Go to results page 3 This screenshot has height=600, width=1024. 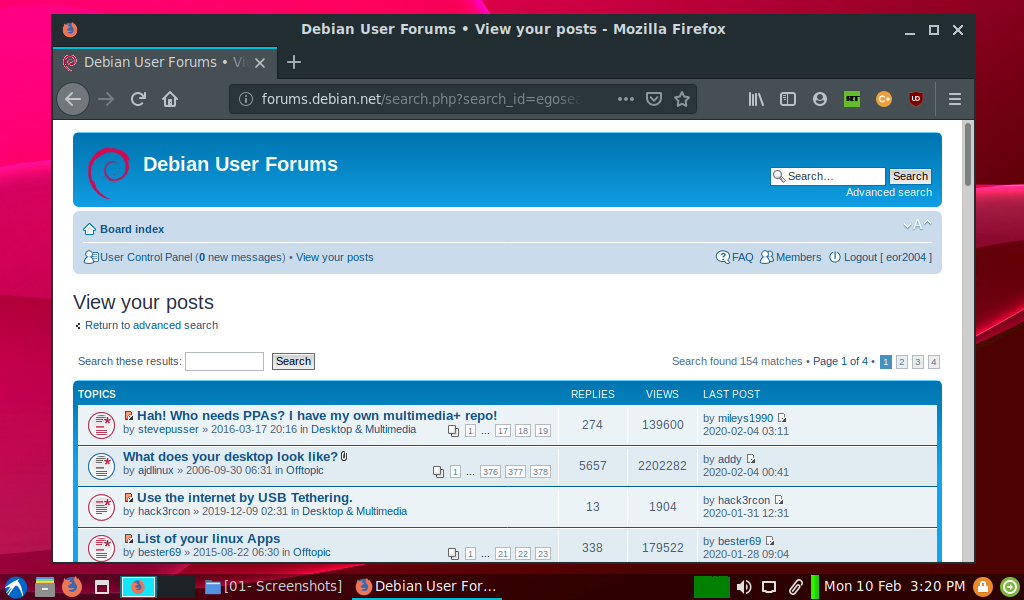point(918,362)
